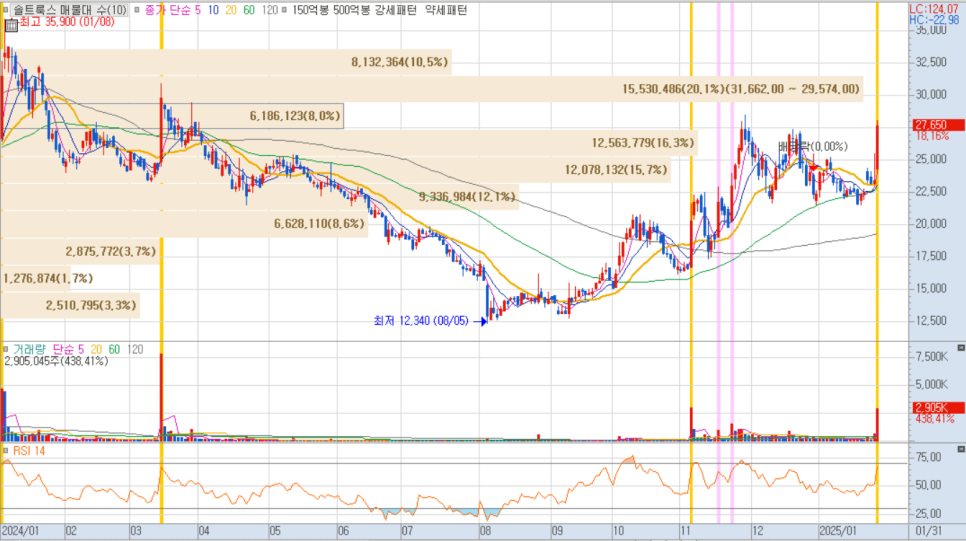Collapse the volume pane using its corner button
966x541 pixels.
[960, 348]
